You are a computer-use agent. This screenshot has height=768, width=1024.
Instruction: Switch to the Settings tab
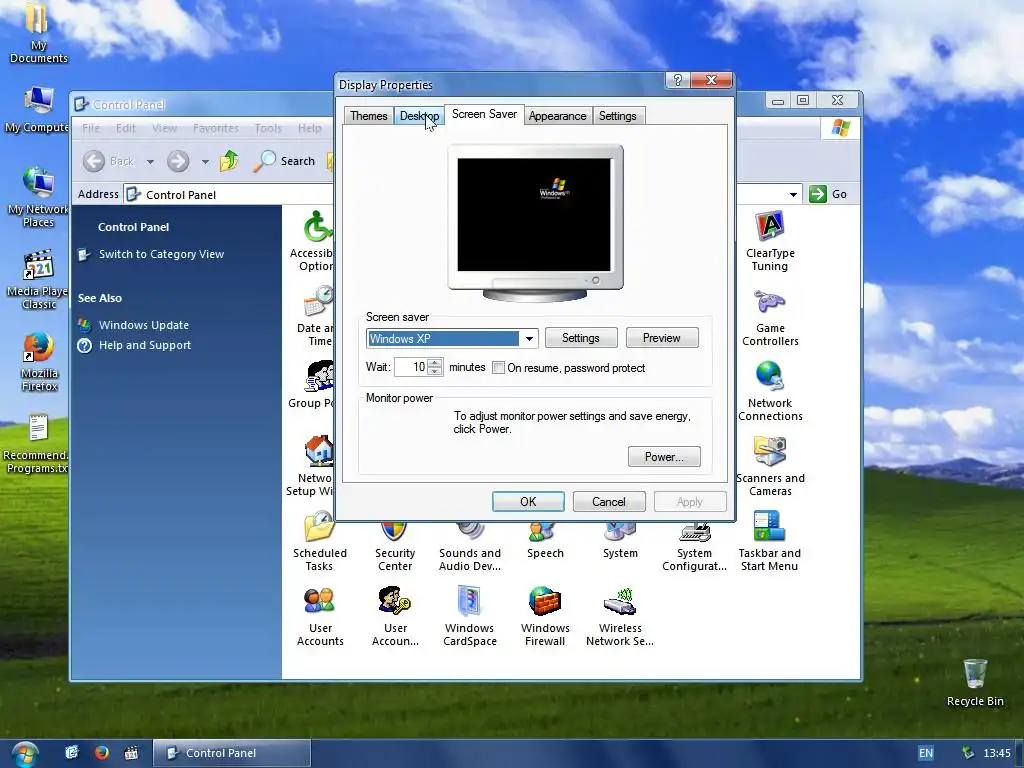[617, 116]
